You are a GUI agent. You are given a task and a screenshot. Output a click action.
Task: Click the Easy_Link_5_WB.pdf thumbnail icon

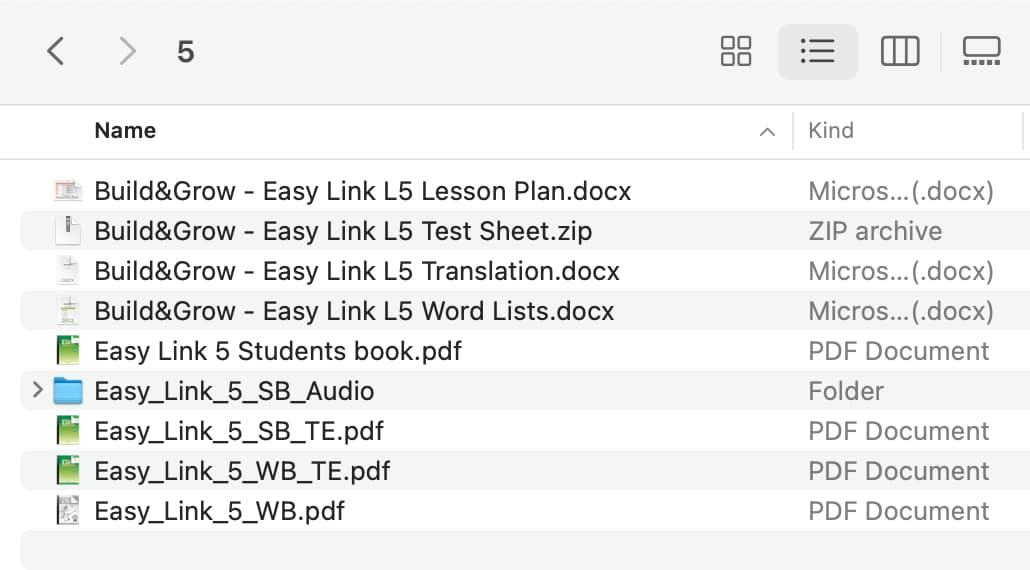click(68, 511)
